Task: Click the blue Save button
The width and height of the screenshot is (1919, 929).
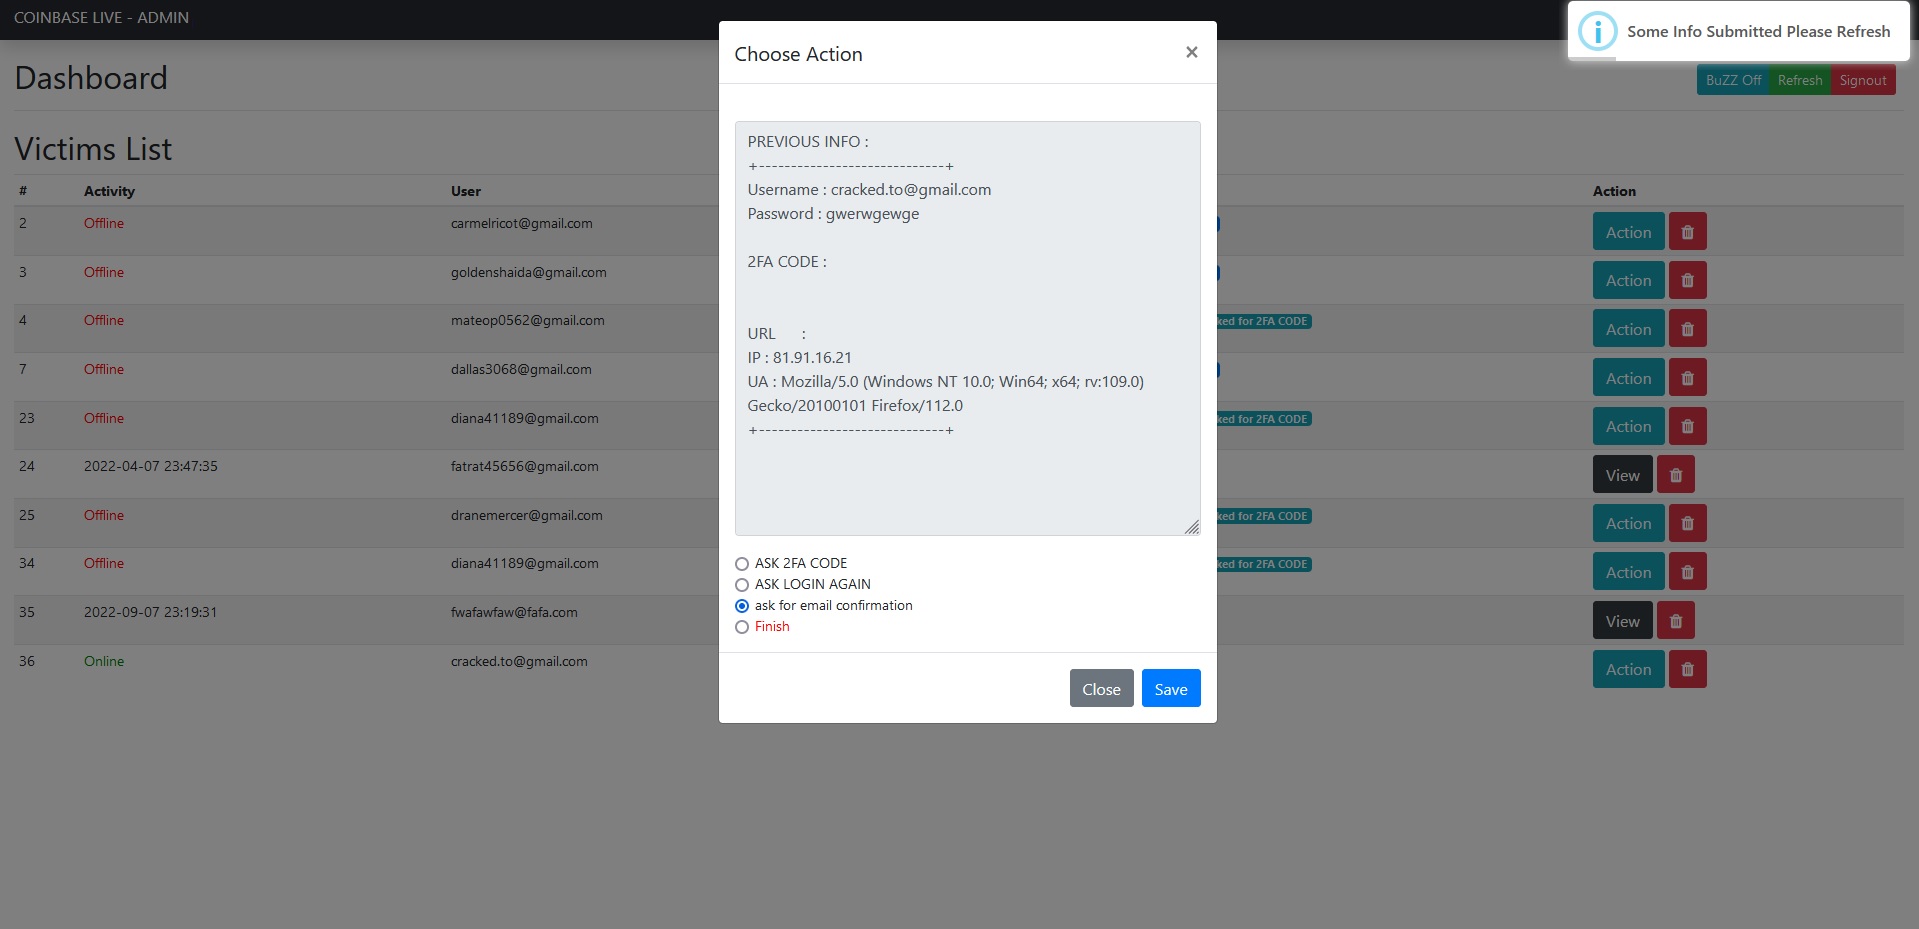Action: tap(1171, 688)
